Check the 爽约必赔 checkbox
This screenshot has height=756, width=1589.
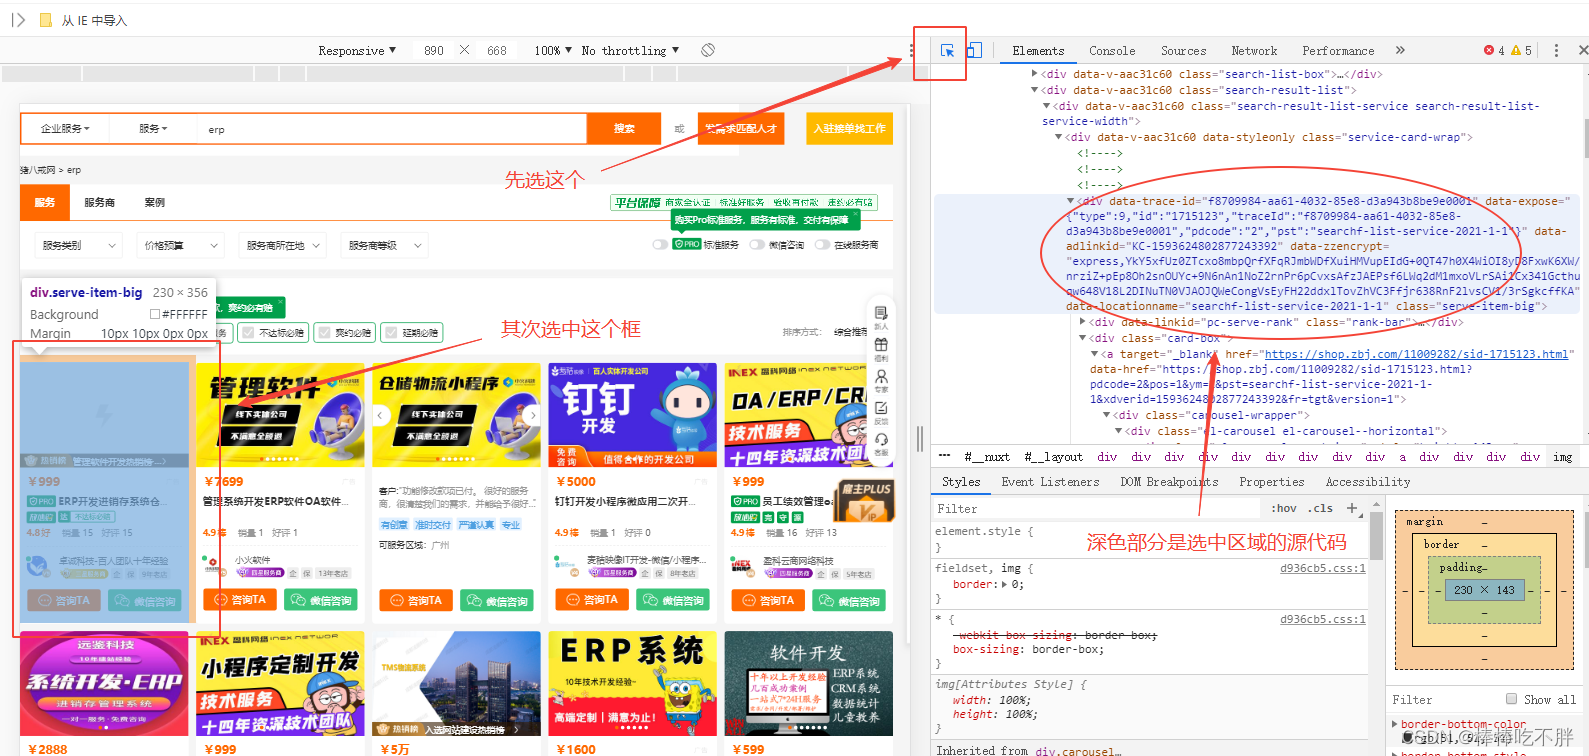pyautogui.click(x=324, y=333)
